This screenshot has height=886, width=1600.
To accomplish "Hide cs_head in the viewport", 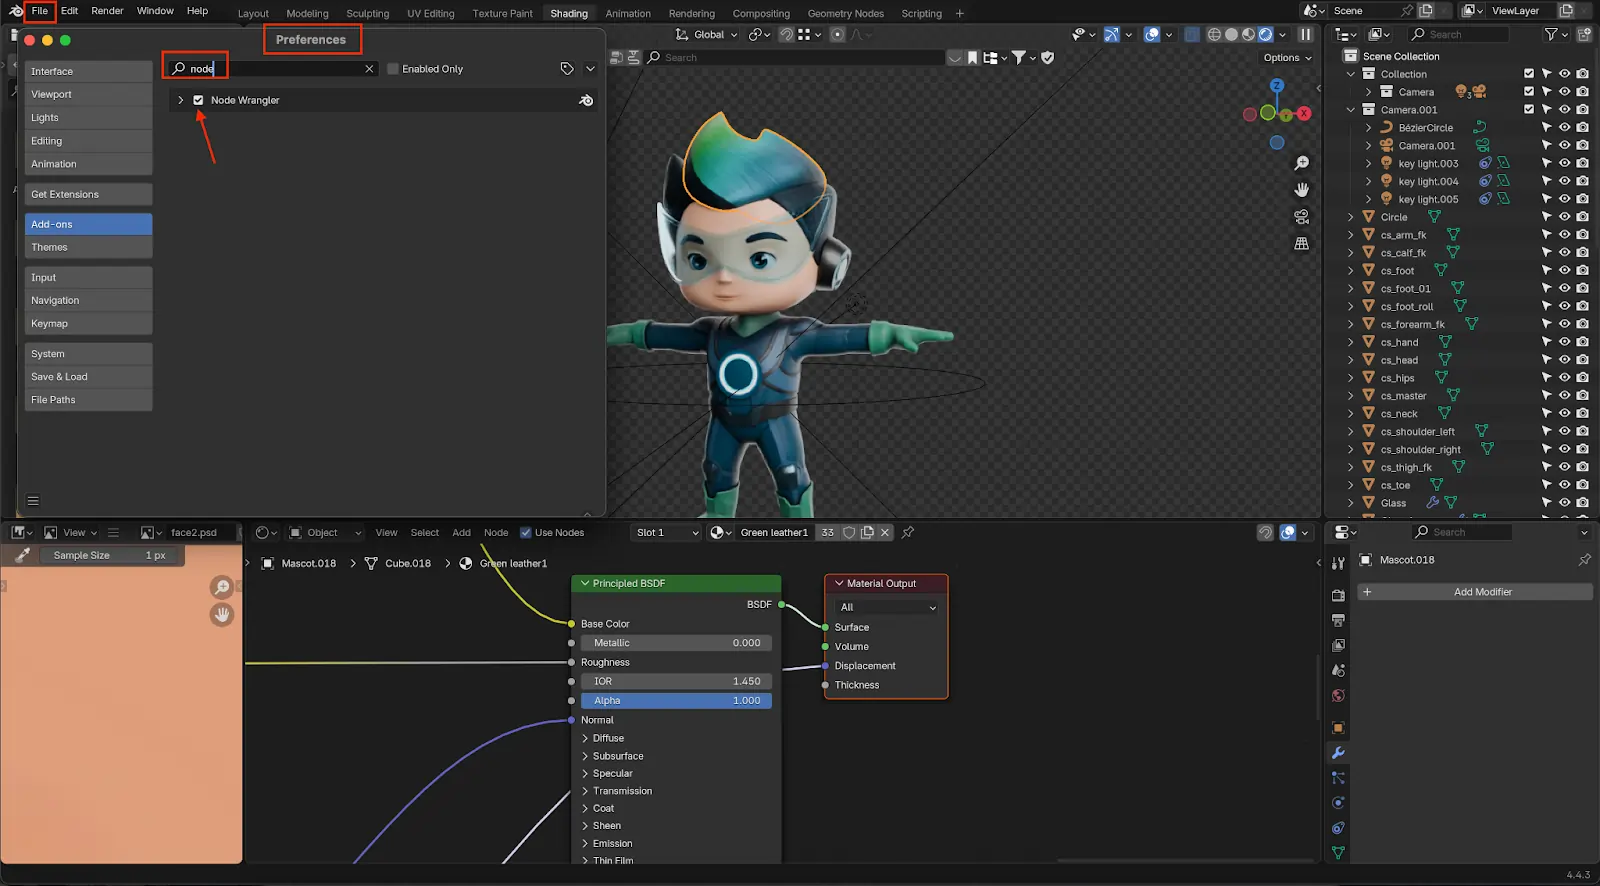I will point(1564,360).
